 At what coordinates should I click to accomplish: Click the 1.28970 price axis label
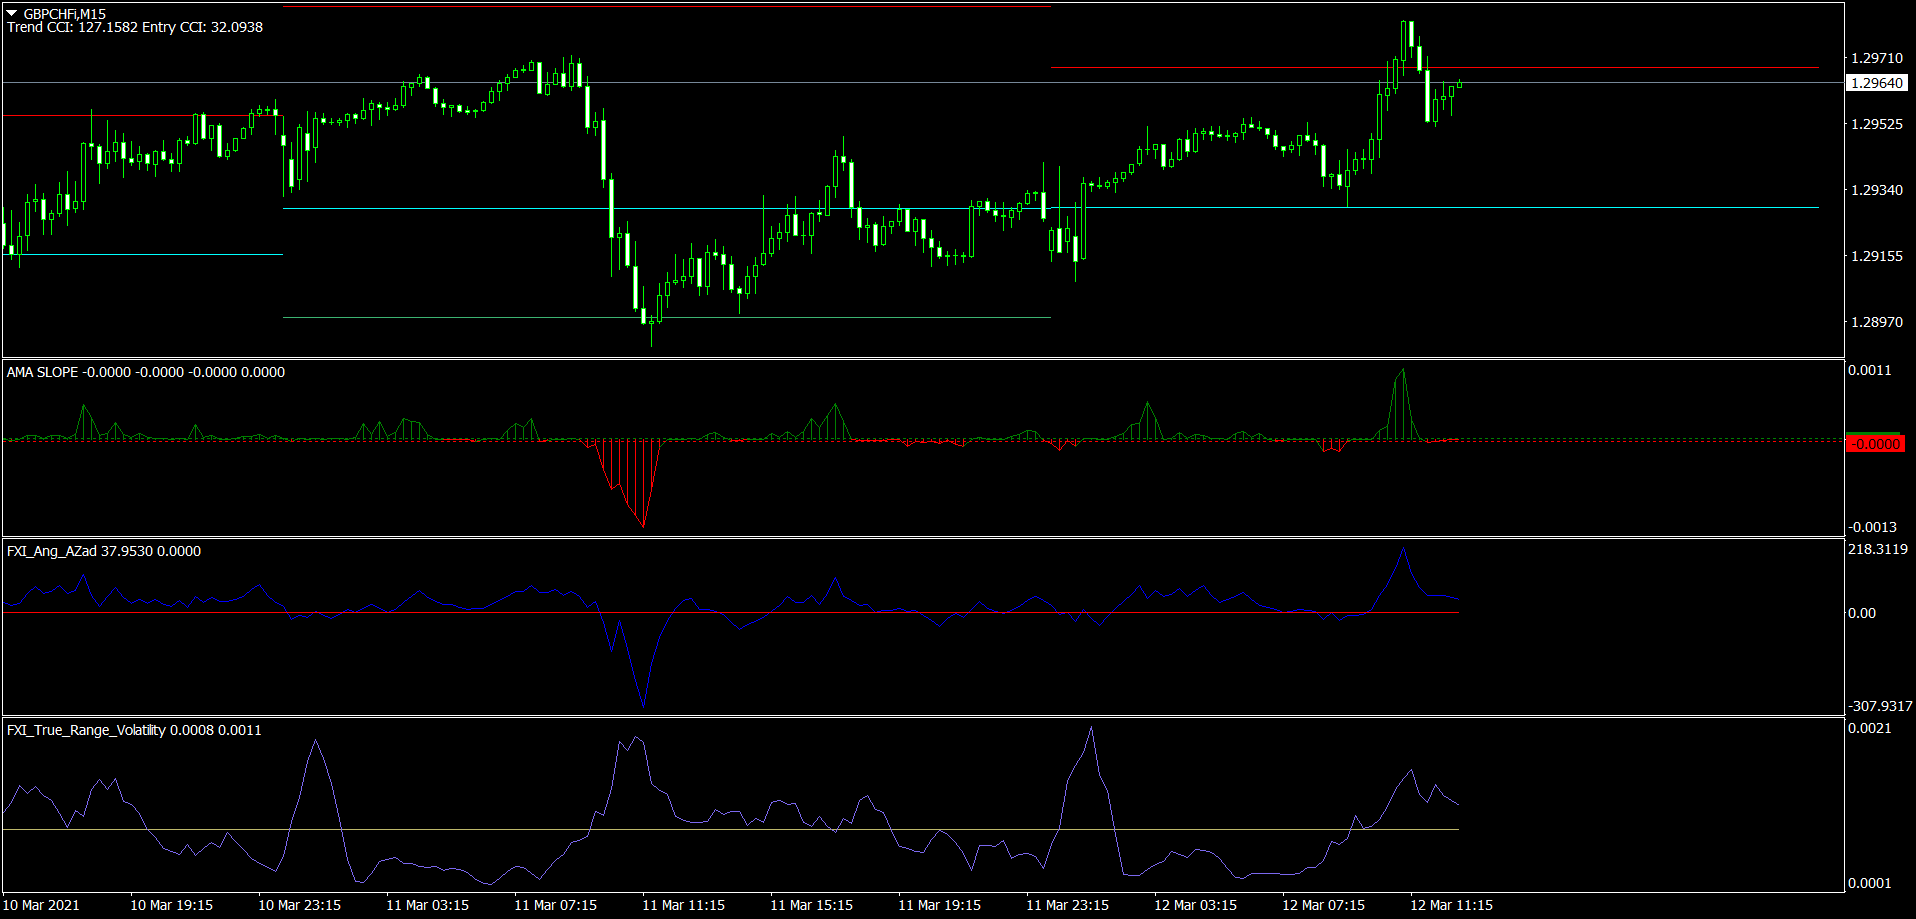pyautogui.click(x=1876, y=322)
